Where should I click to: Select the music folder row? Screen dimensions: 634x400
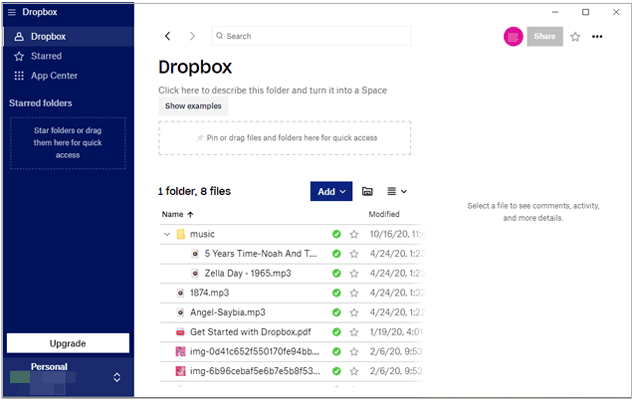coord(291,234)
